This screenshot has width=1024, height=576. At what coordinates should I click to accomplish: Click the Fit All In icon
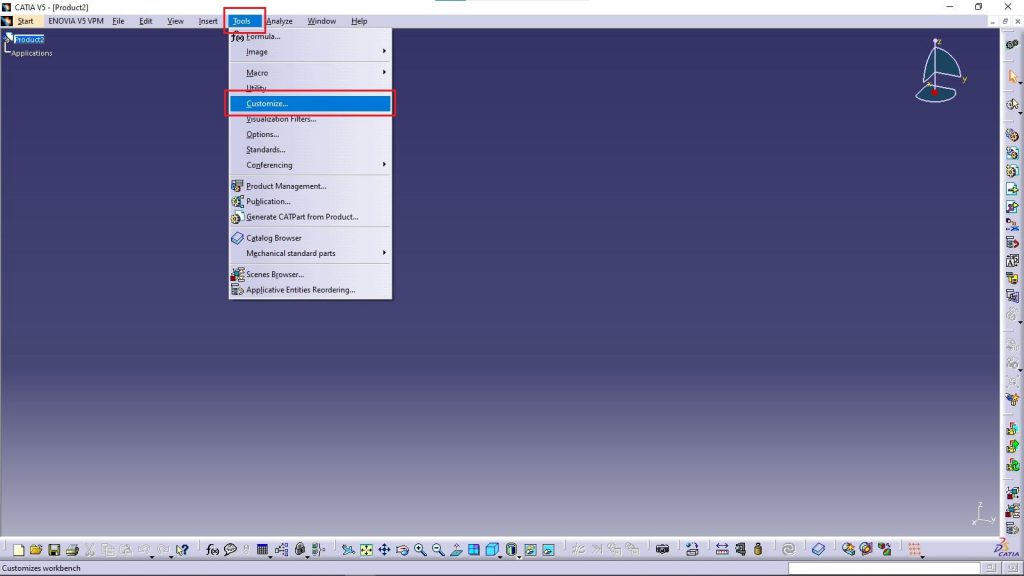click(366, 550)
